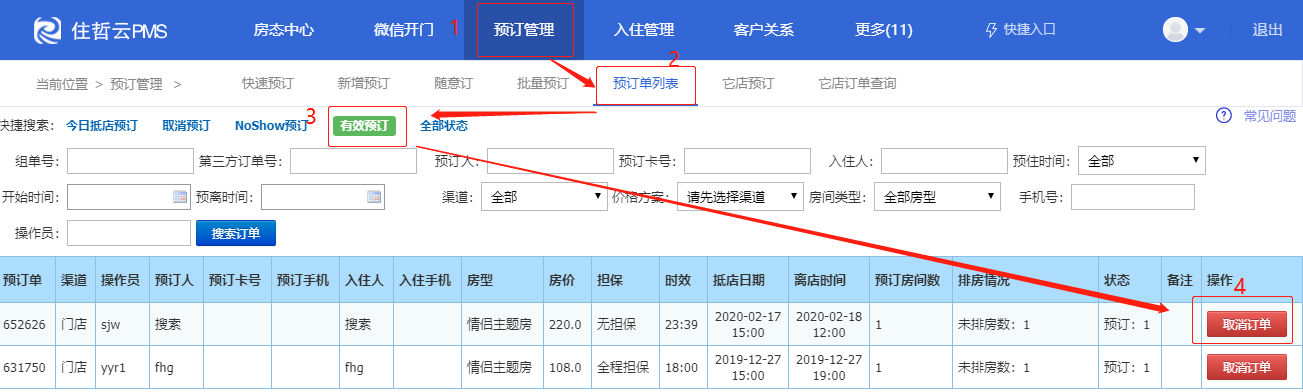Click departure time 2019-12-27 19:00
Image resolution: width=1303 pixels, height=392 pixels.
click(828, 367)
